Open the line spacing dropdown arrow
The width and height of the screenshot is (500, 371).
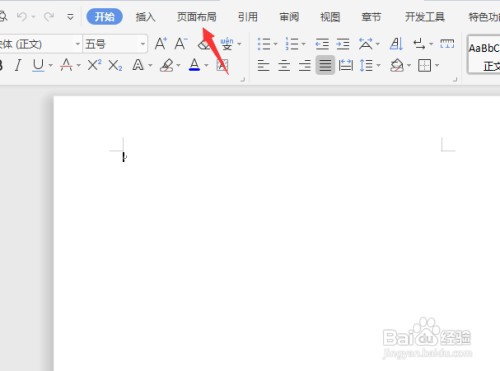click(378, 65)
